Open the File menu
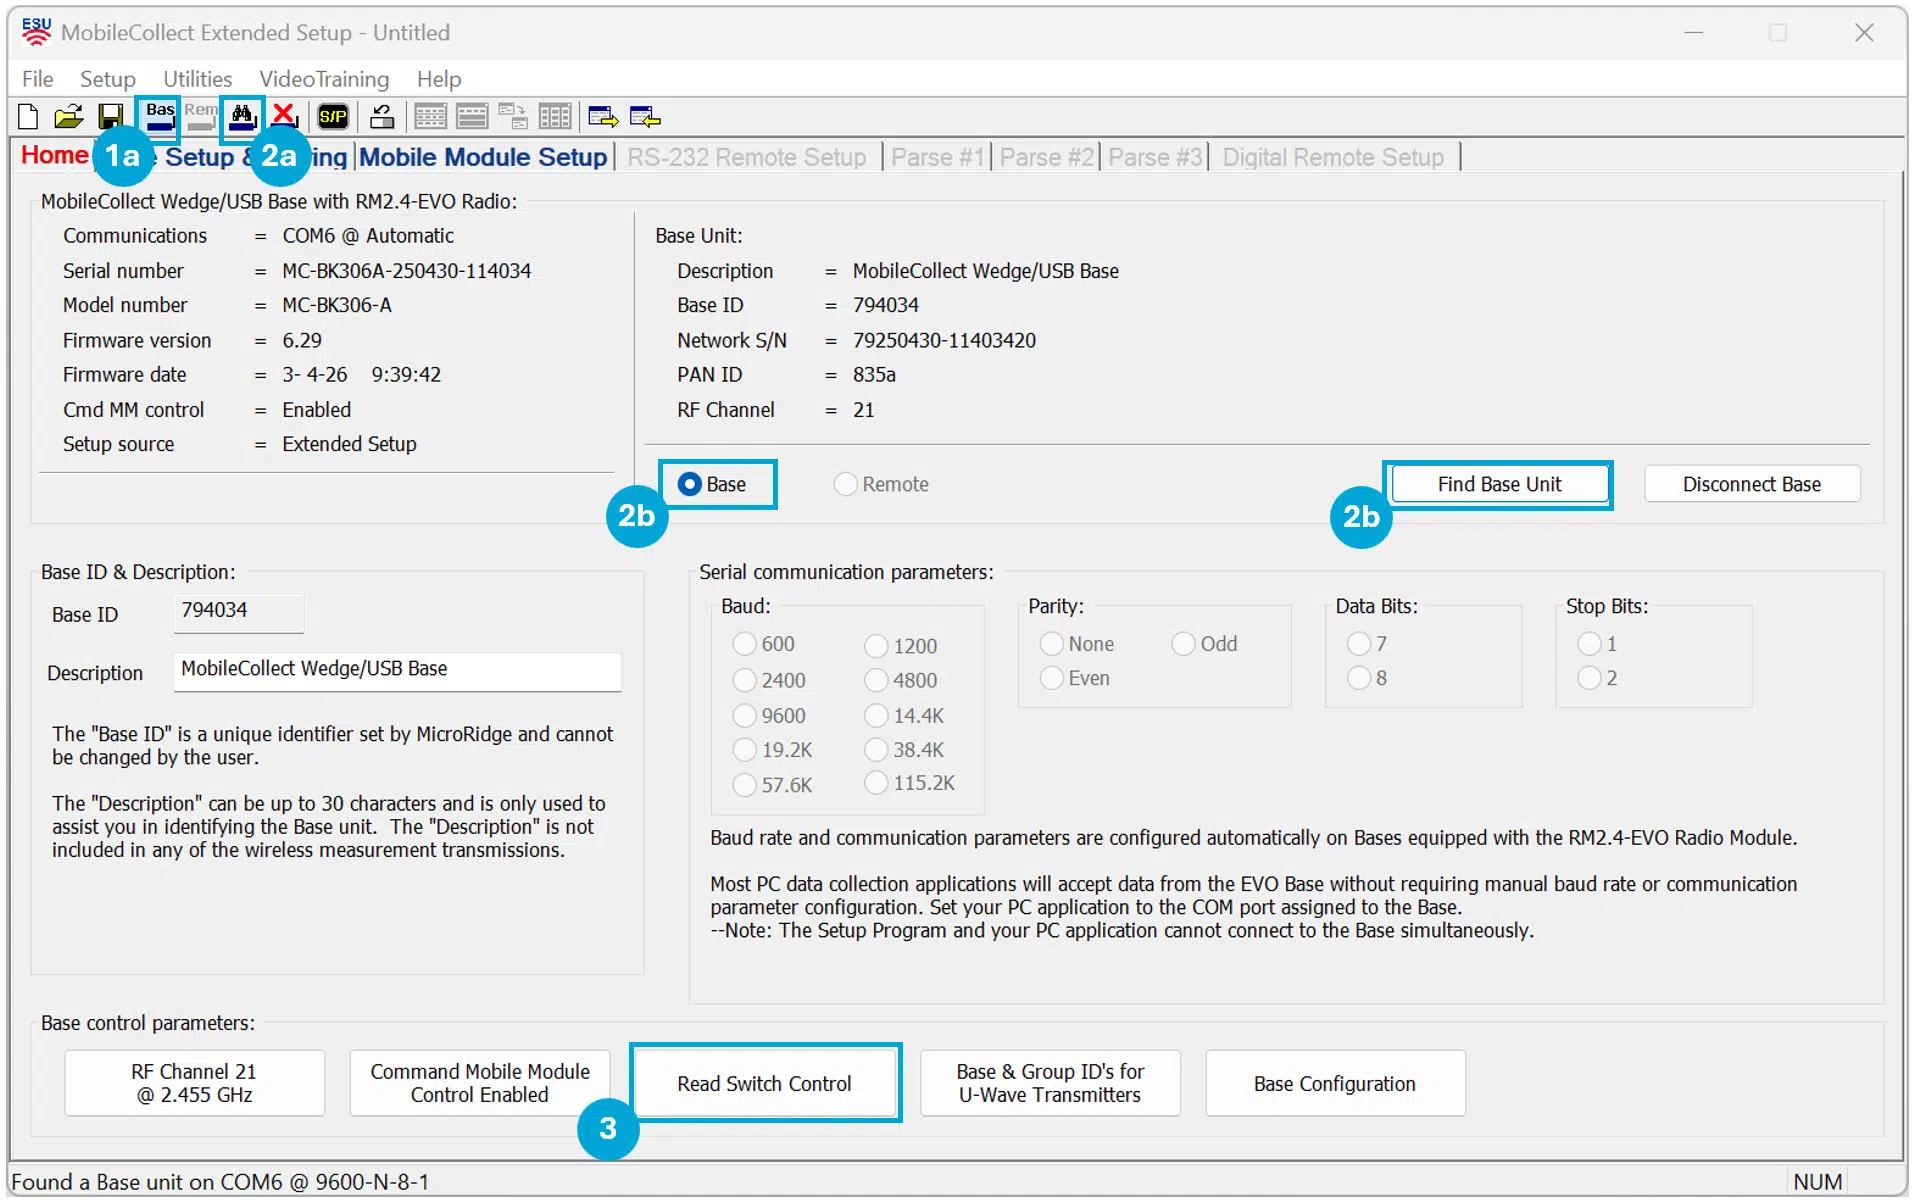Viewport: 1912px width, 1200px height. [x=38, y=79]
